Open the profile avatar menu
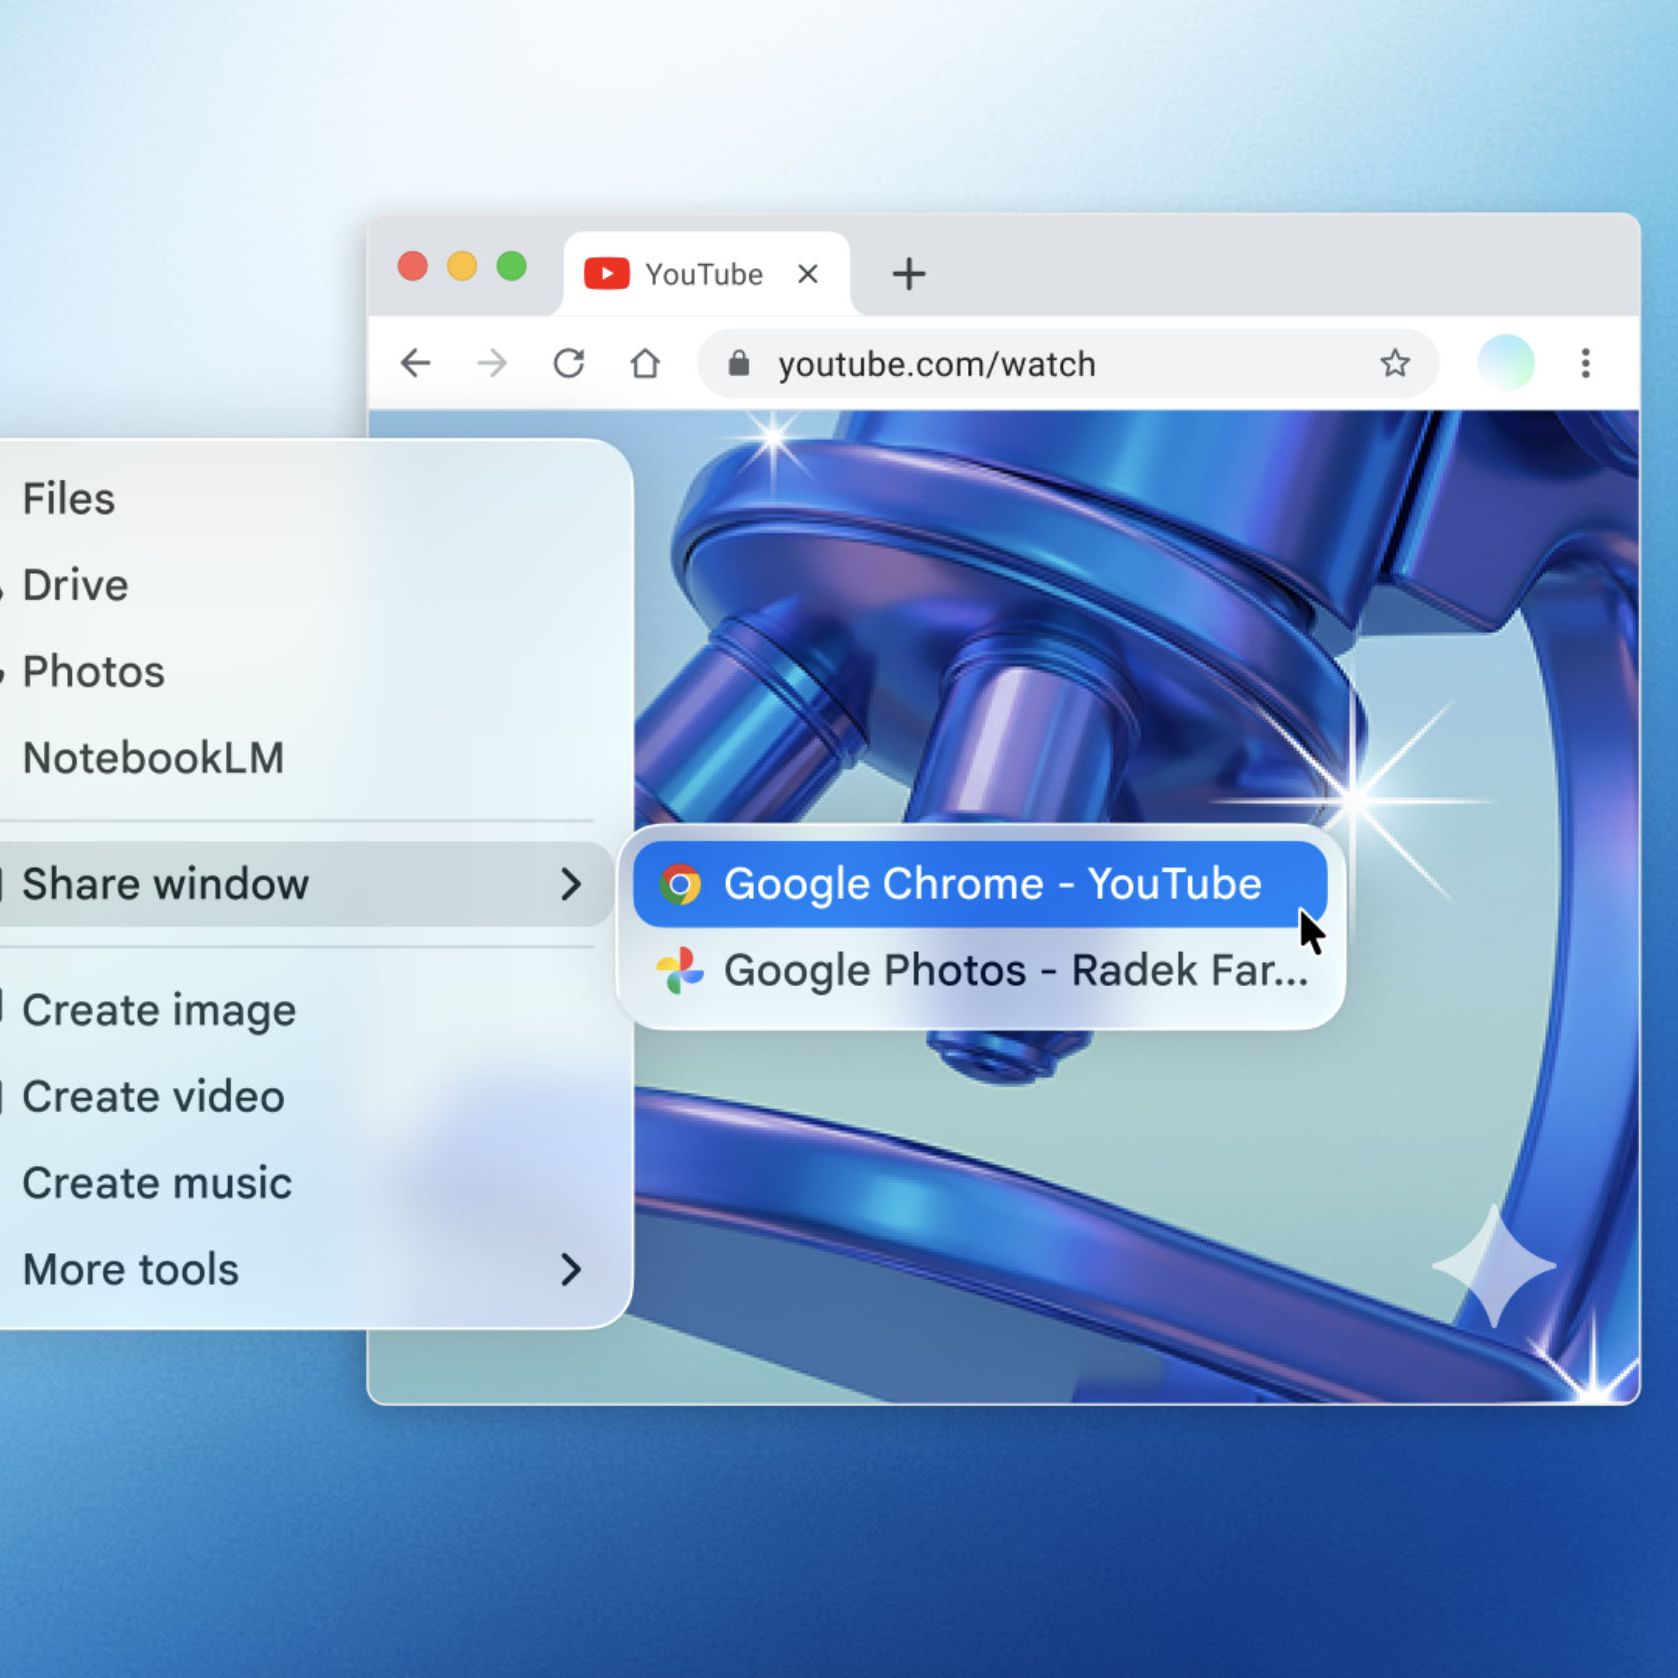Viewport: 1678px width, 1678px height. point(1506,362)
